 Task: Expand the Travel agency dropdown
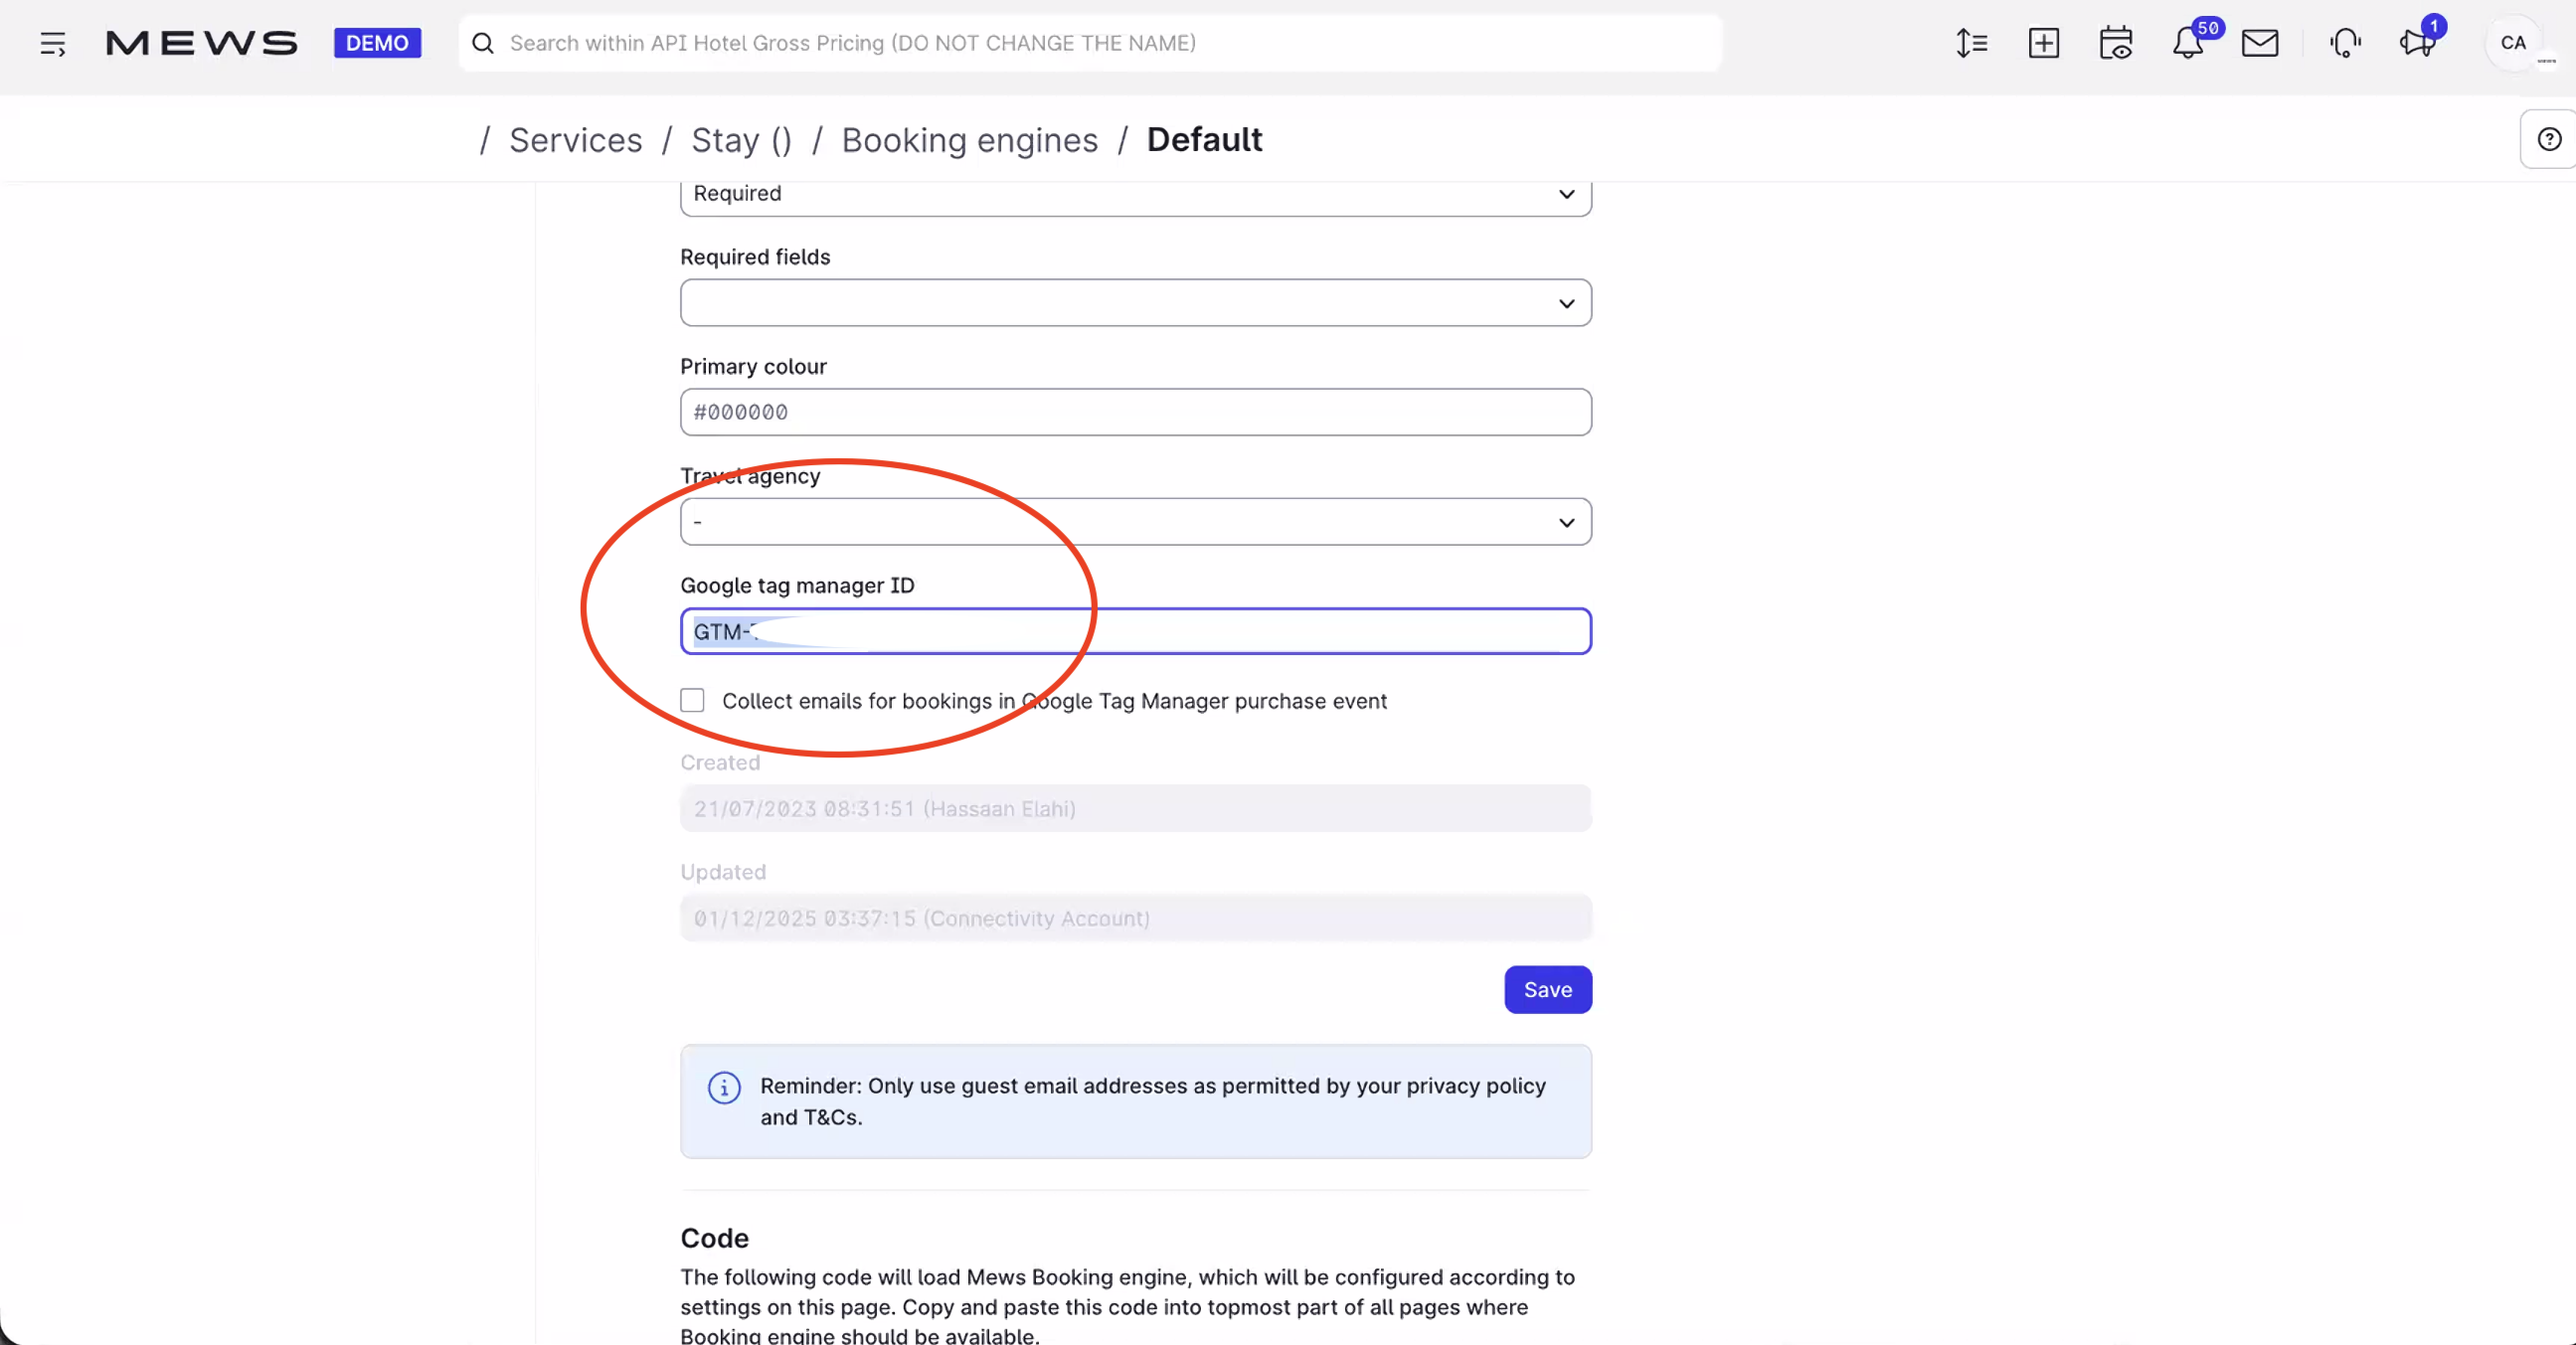coord(1135,522)
